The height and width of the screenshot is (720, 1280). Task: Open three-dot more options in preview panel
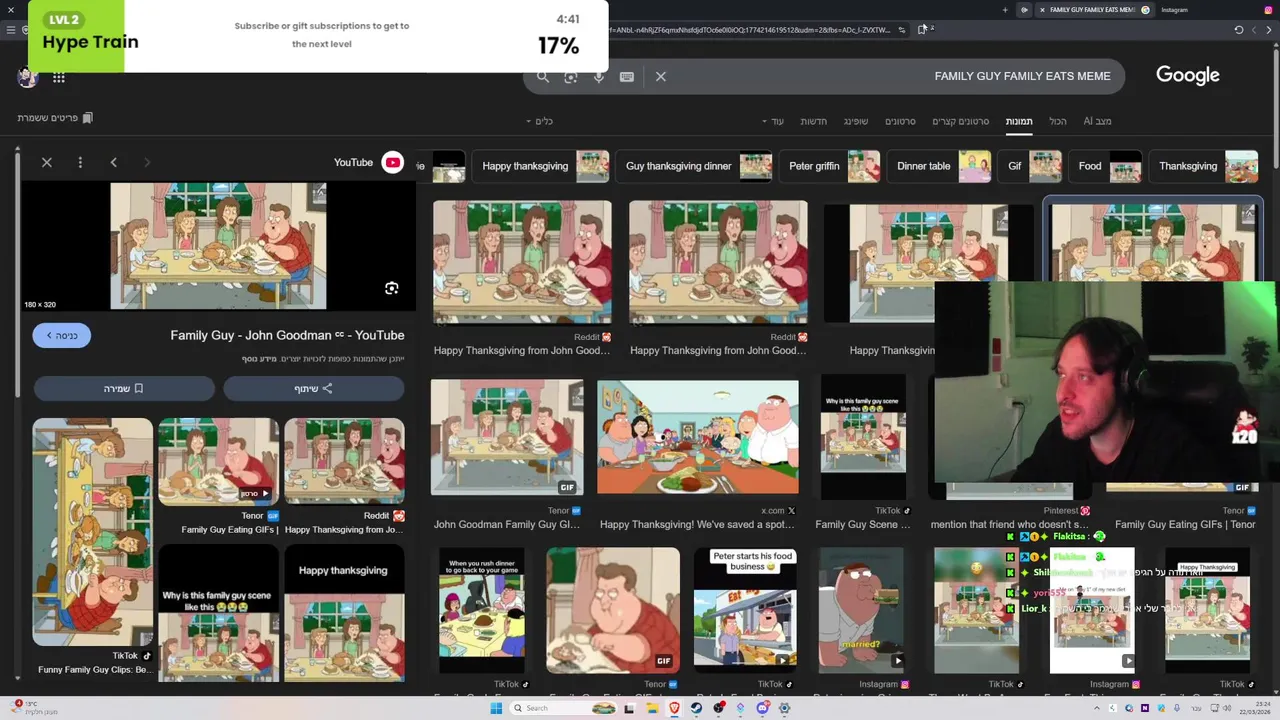pyautogui.click(x=80, y=162)
